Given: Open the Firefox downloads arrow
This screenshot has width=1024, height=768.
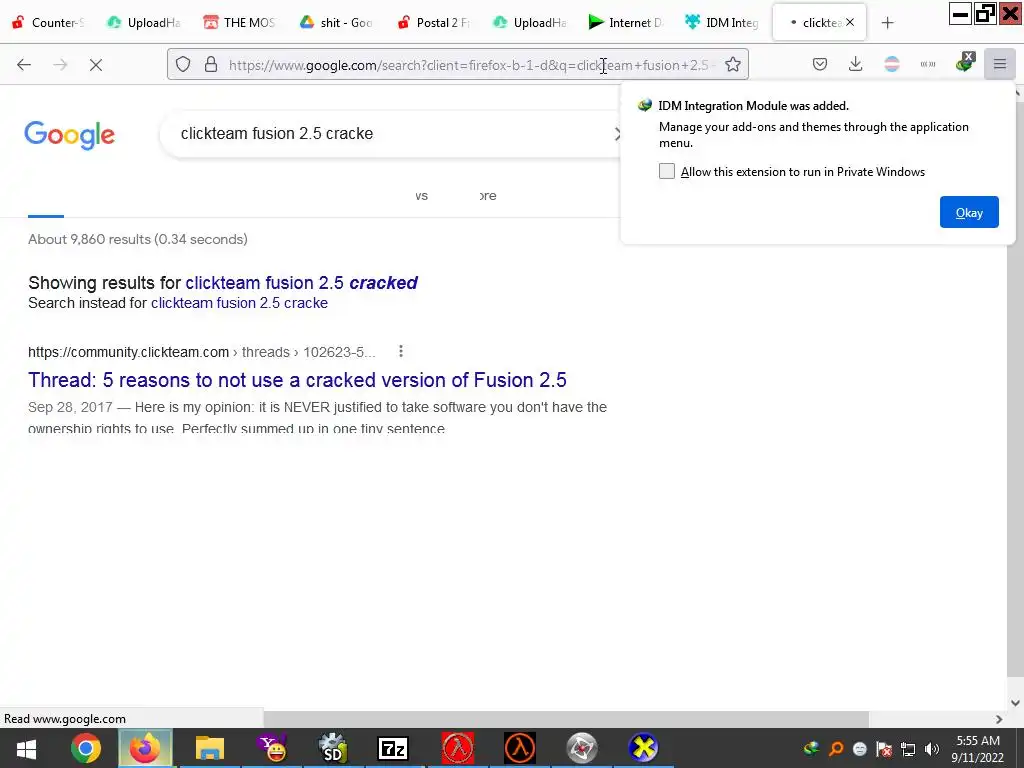Looking at the screenshot, I should click(856, 64).
